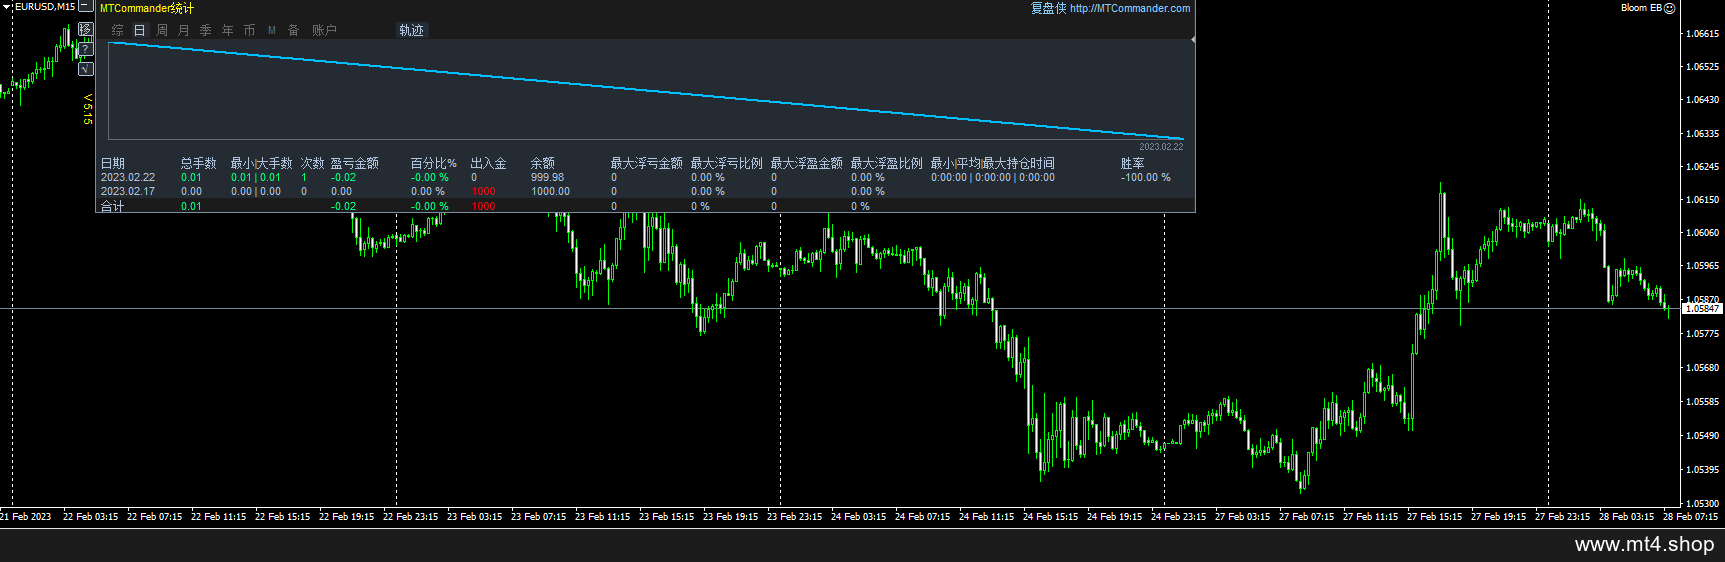This screenshot has height=562, width=1725.
Task: Open the 年 yearly tab
Action: (x=228, y=30)
